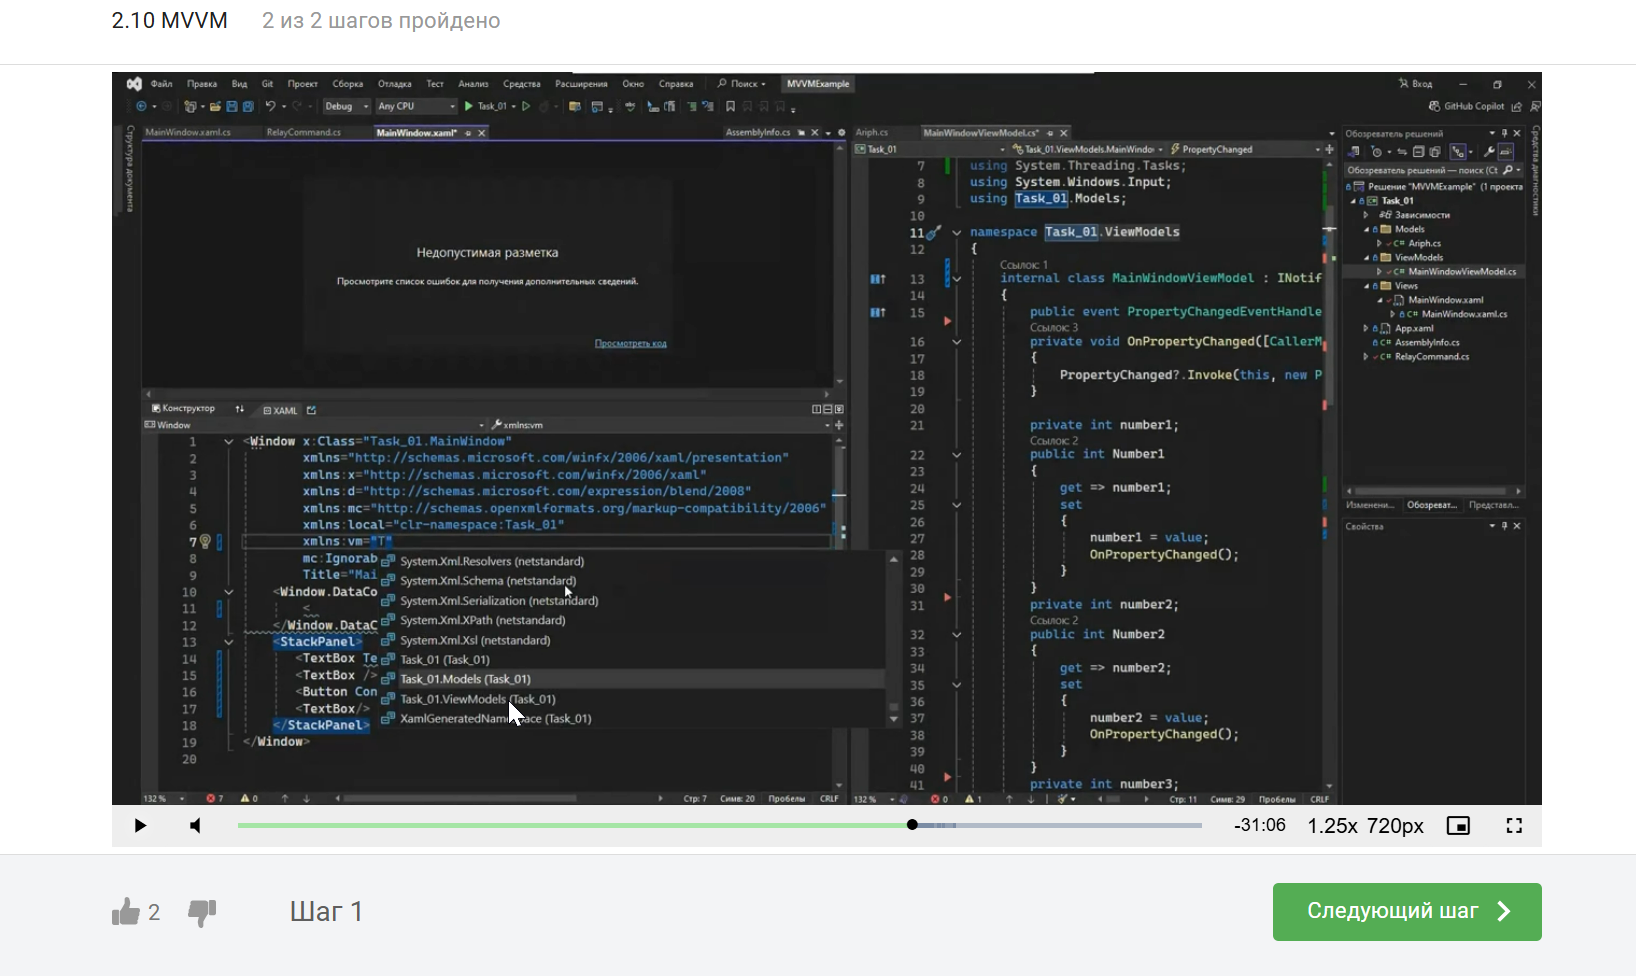
Task: Like this step with thumbs up
Action: pos(126,912)
